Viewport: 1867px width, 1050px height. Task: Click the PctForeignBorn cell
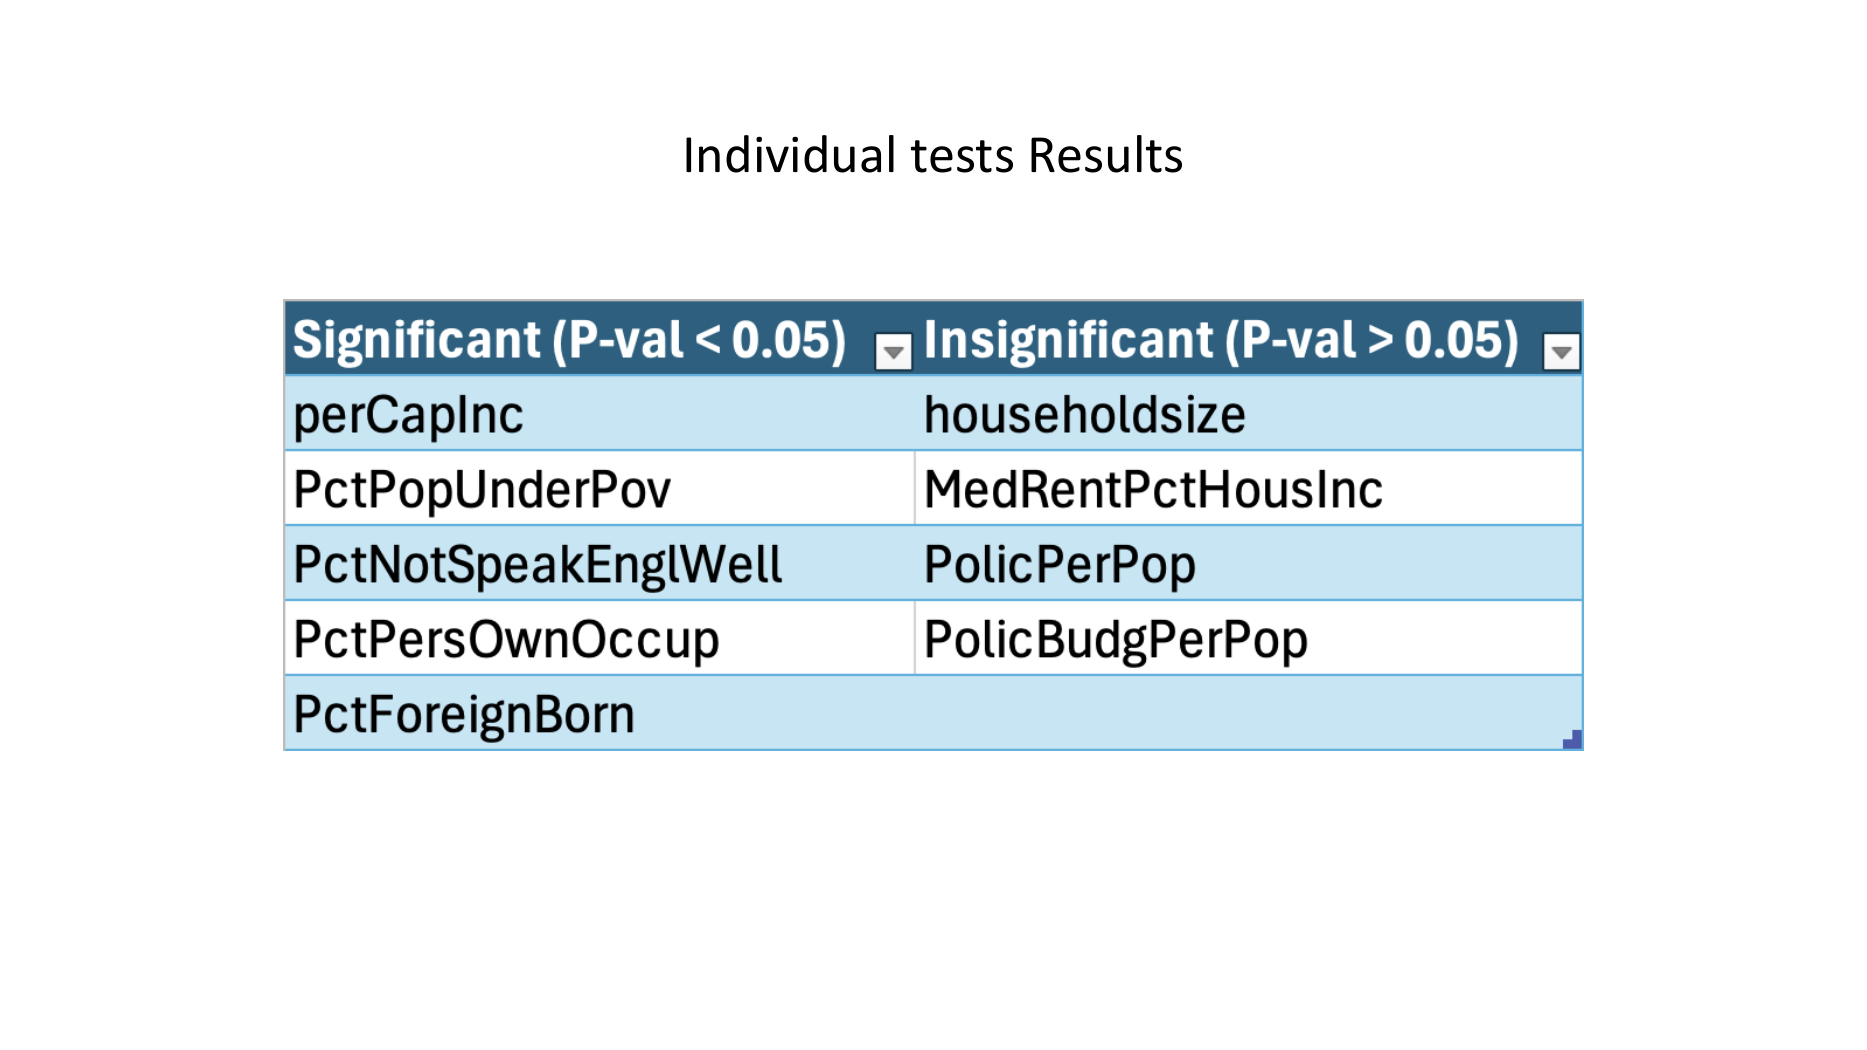point(600,713)
